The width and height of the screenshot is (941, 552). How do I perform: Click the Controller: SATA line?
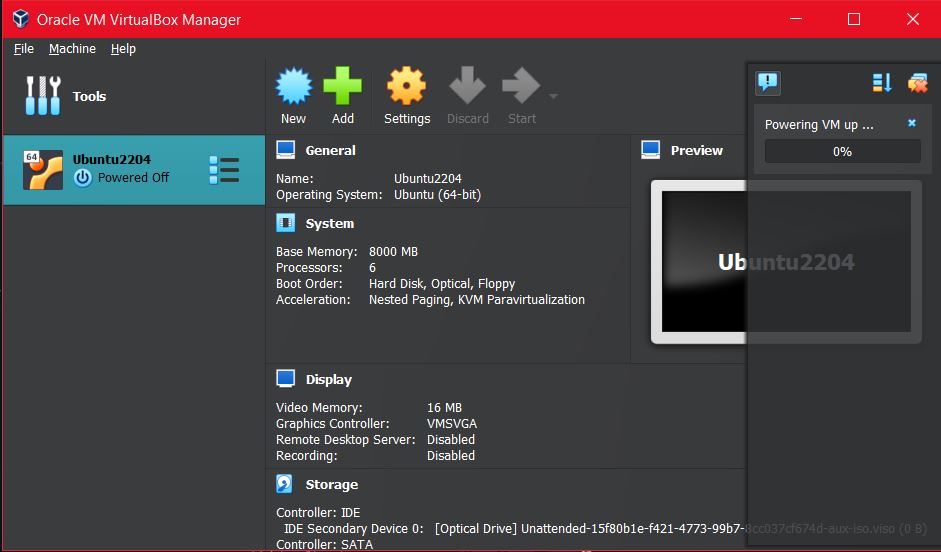pyautogui.click(x=324, y=545)
